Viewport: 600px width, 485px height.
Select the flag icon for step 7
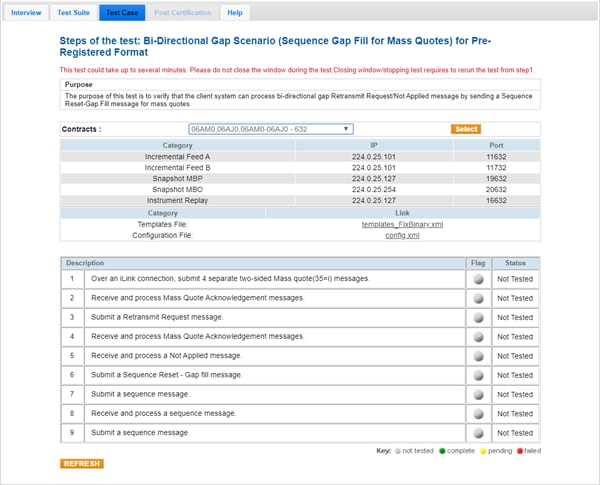477,394
